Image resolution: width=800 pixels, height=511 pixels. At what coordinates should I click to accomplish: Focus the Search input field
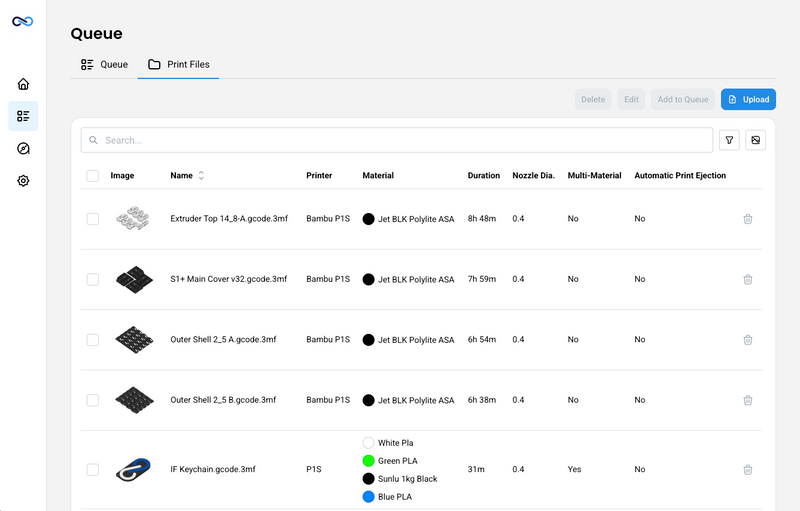pyautogui.click(x=400, y=140)
